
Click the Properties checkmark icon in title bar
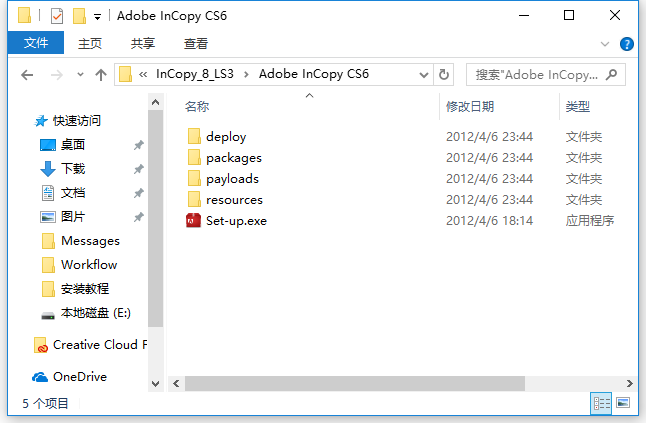coord(57,16)
